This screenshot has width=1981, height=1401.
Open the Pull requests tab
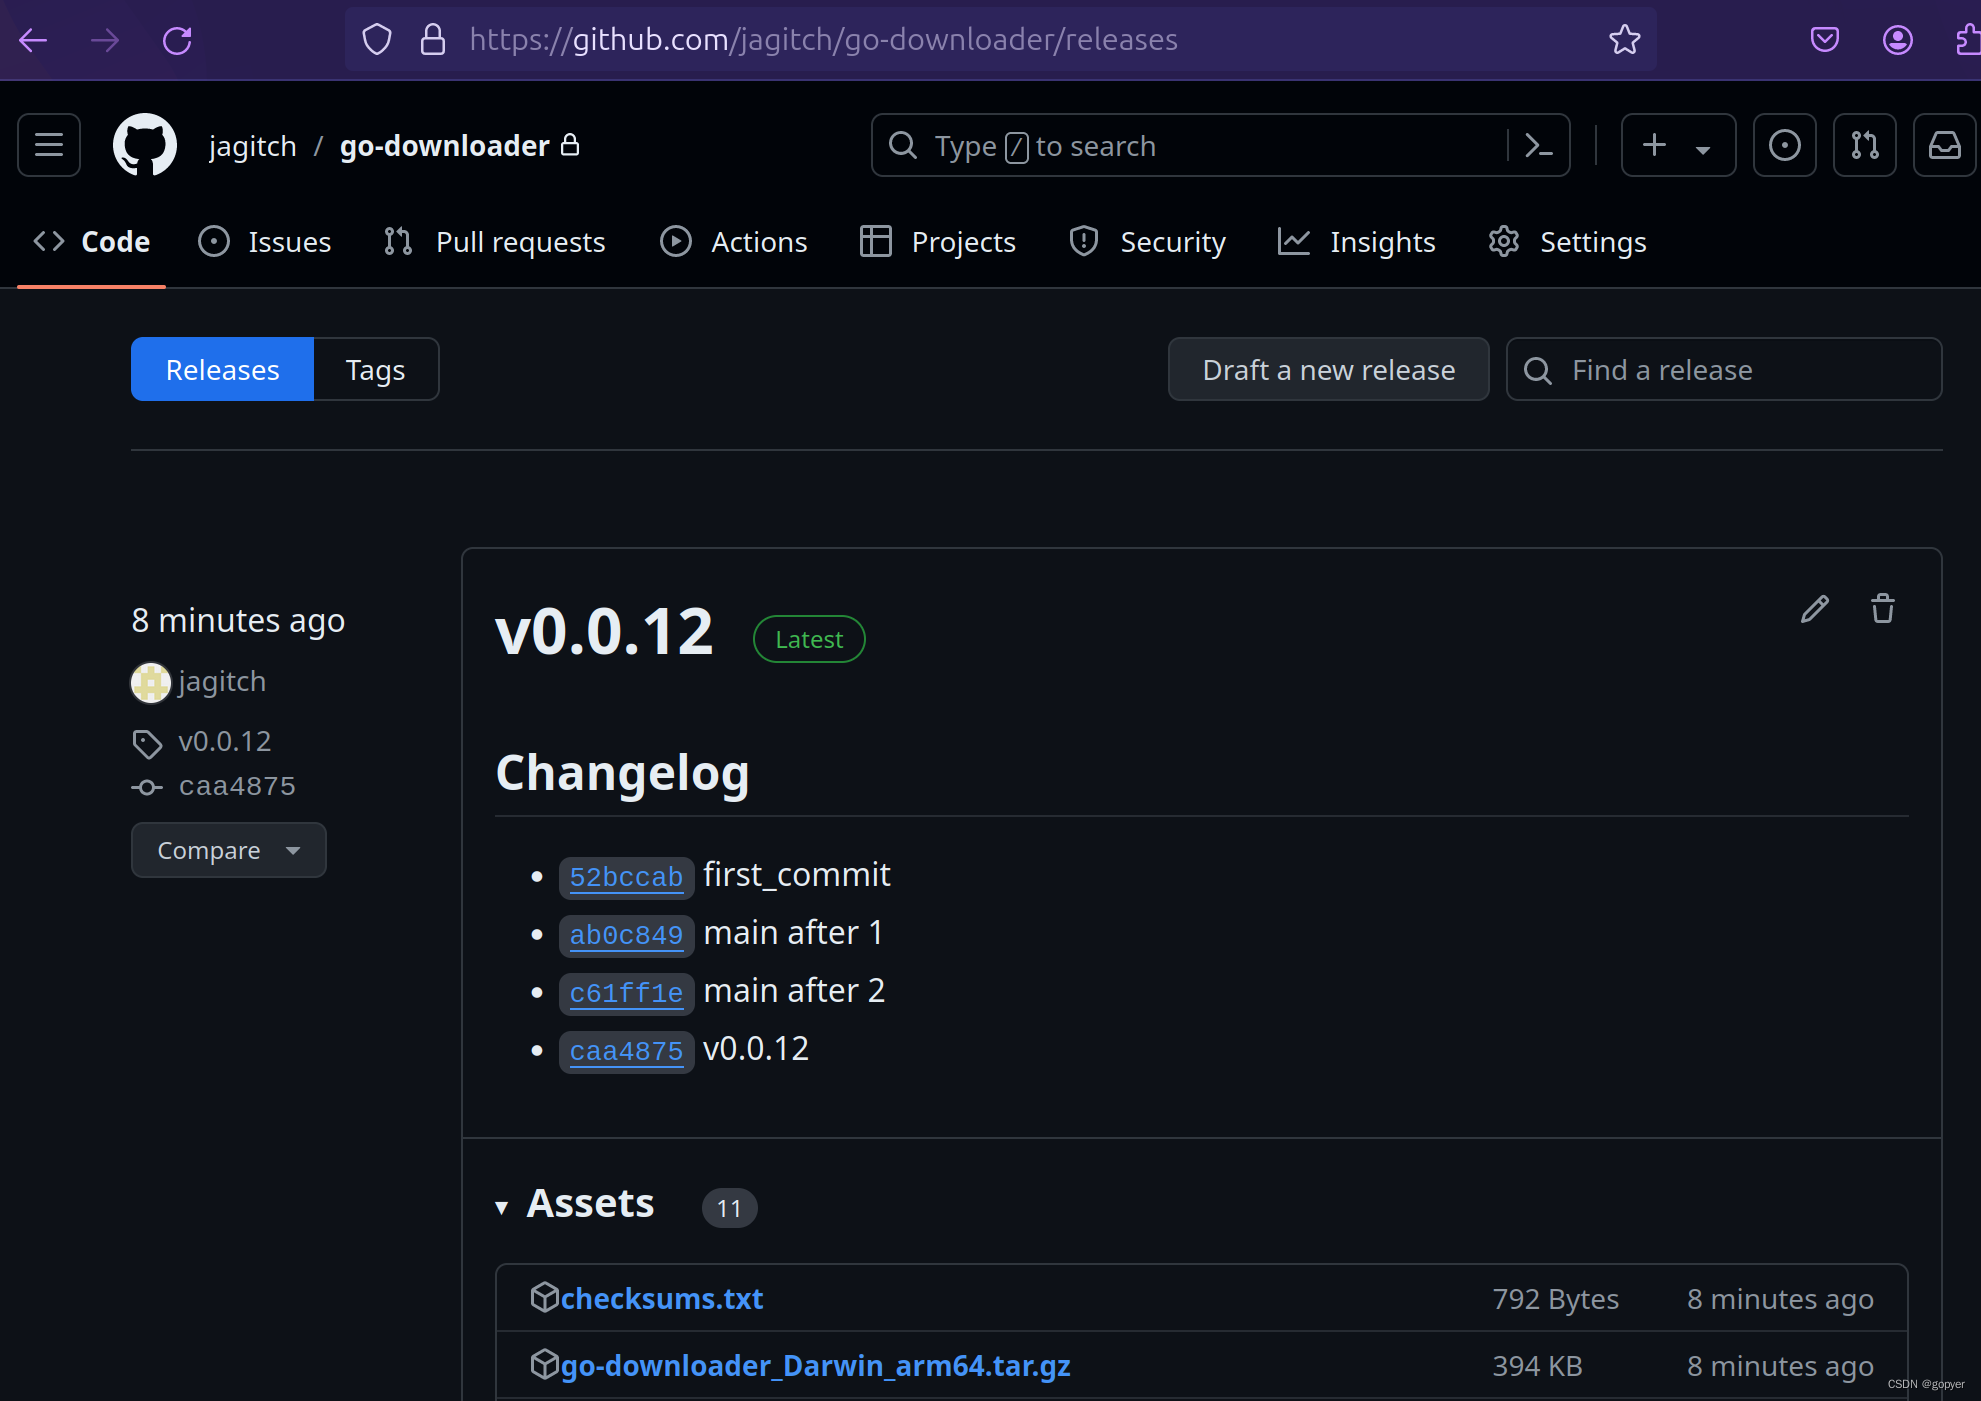coord(495,242)
